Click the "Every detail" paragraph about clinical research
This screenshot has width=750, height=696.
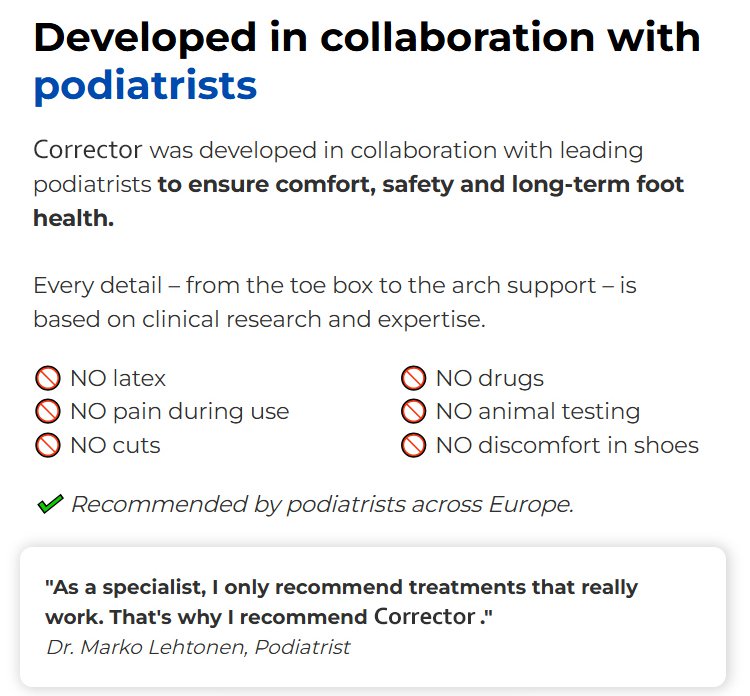tap(334, 303)
